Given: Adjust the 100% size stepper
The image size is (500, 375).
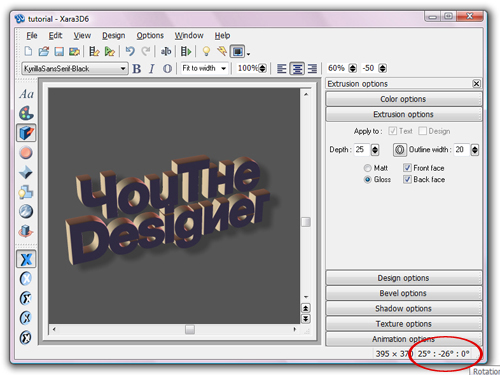Looking at the screenshot, I should [x=263, y=68].
